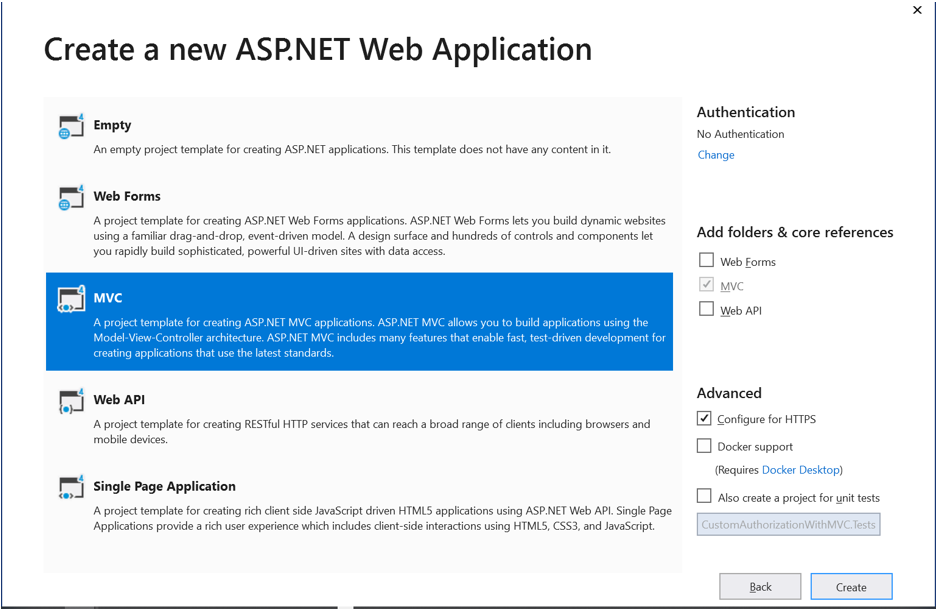Click the Back button
Image resolution: width=939 pixels, height=609 pixels.
[x=760, y=587]
